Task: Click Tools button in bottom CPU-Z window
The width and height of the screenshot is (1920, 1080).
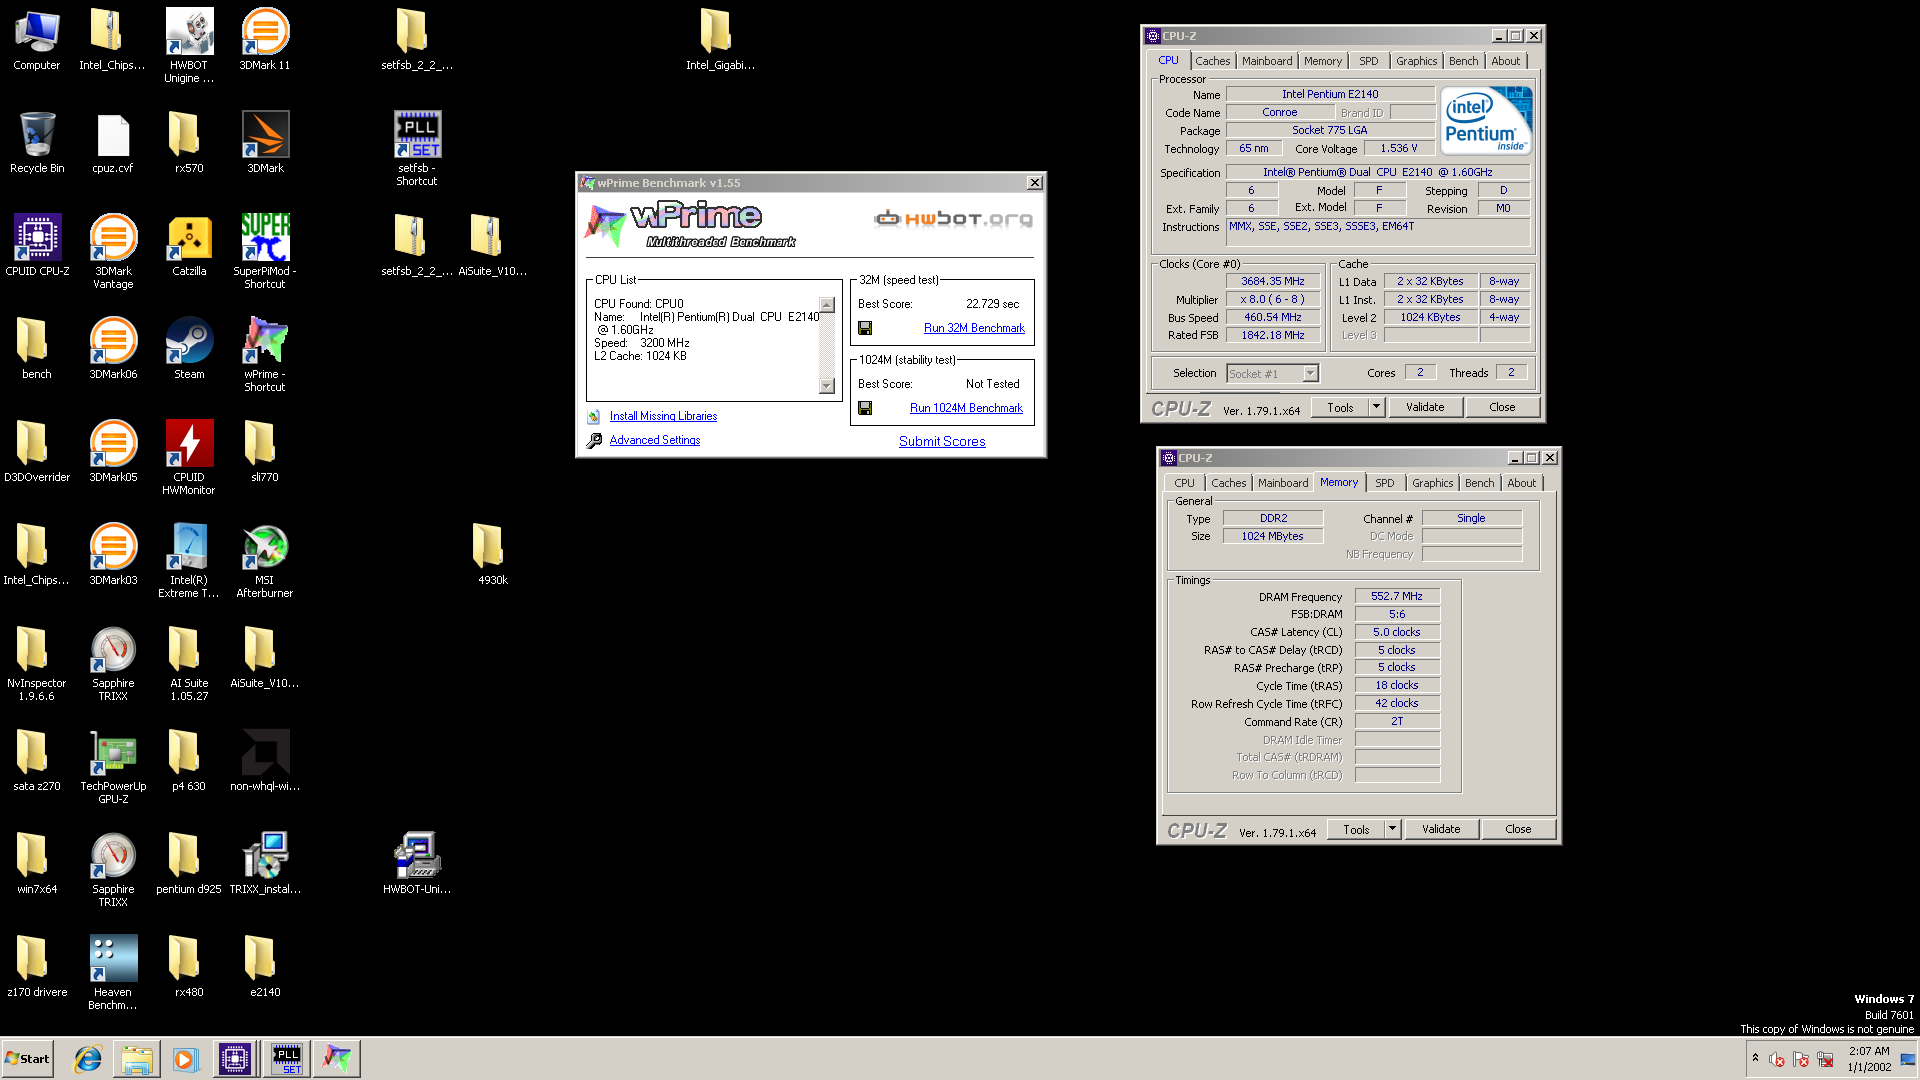Action: click(1356, 829)
